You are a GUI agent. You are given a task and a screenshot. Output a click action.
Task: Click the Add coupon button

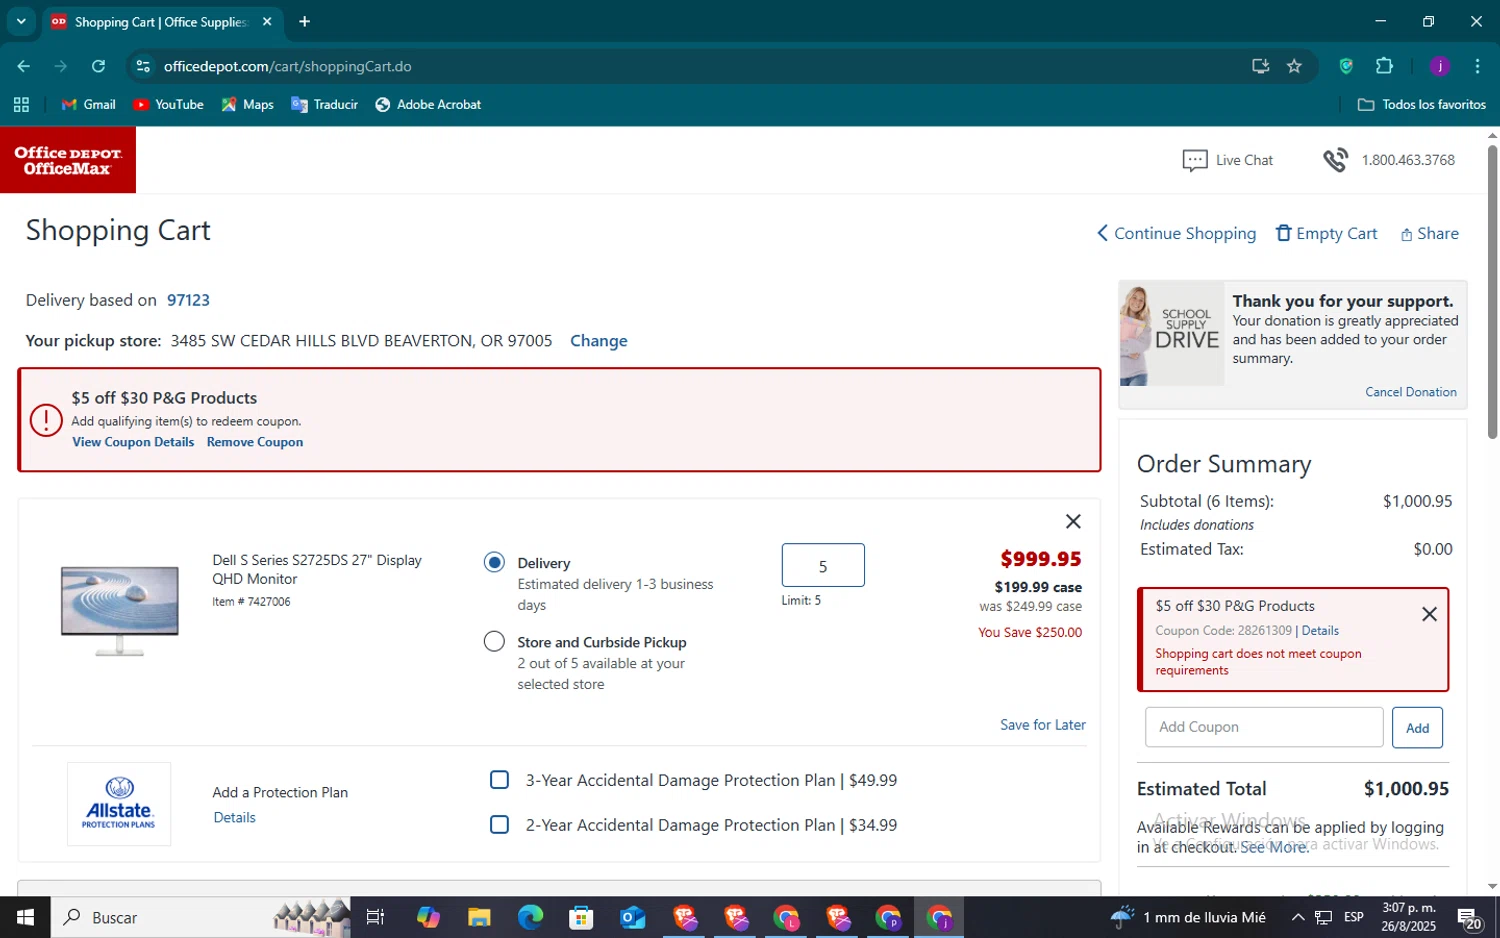coord(1417,727)
